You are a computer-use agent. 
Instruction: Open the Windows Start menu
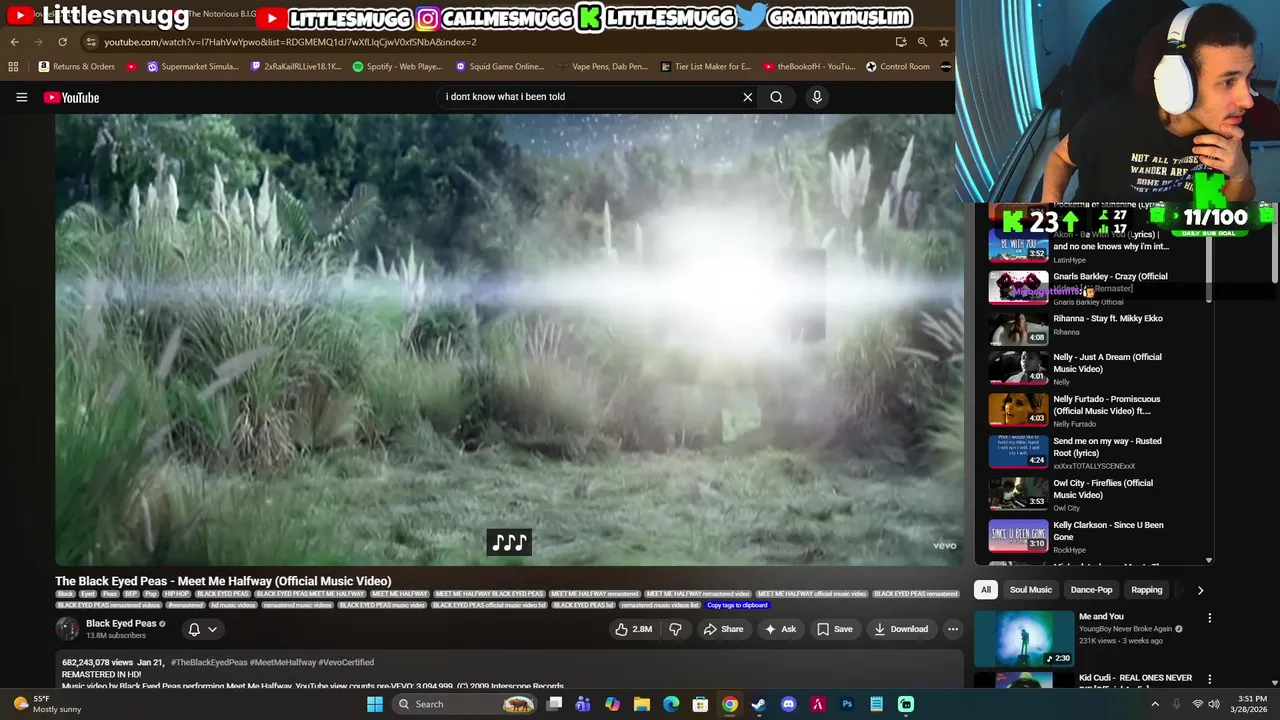(x=374, y=704)
